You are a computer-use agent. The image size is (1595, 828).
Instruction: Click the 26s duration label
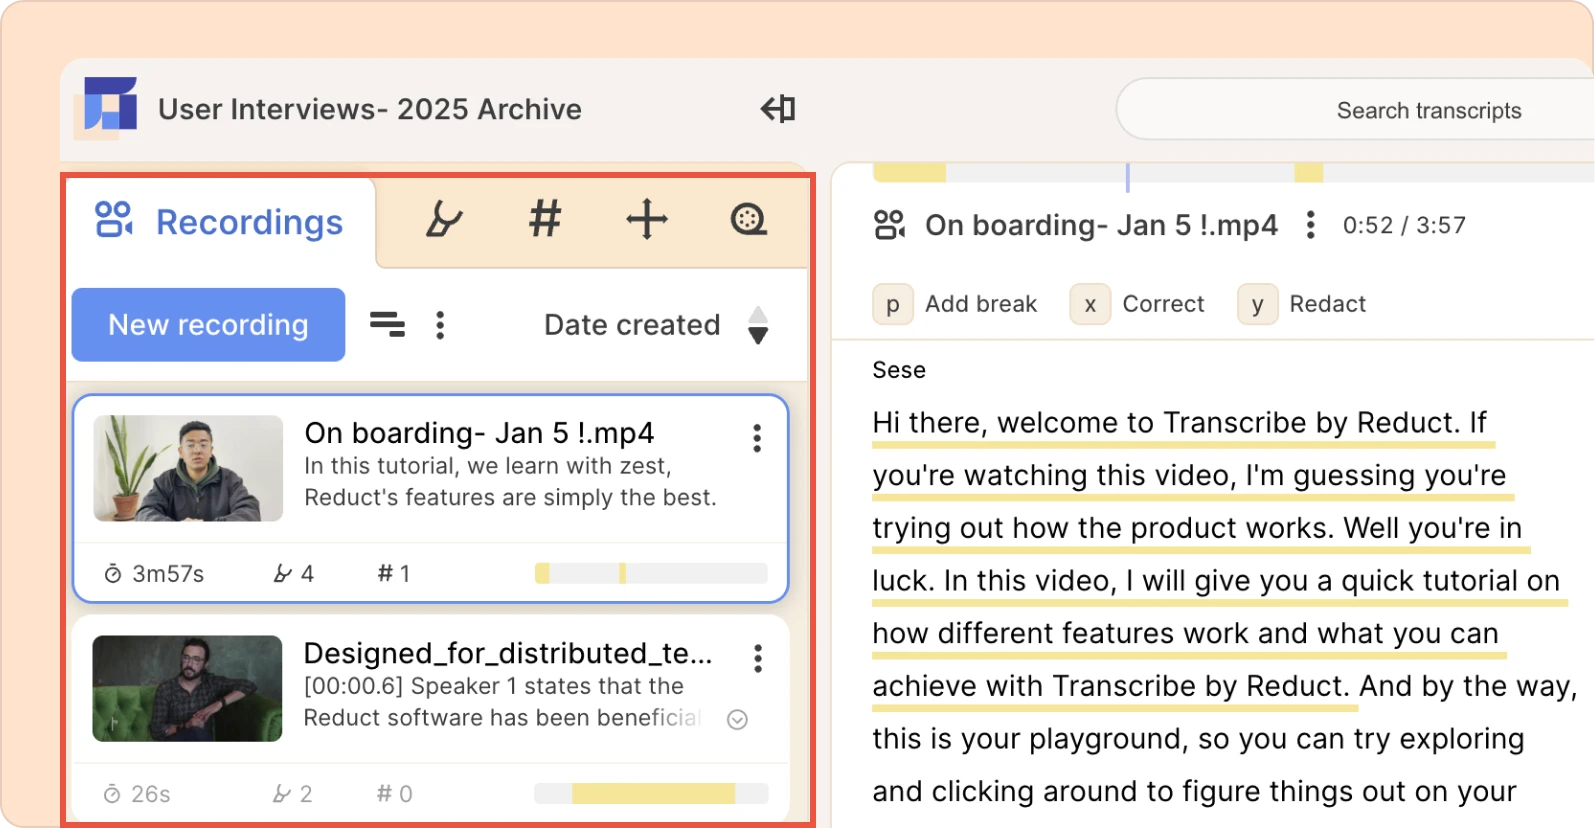[137, 794]
